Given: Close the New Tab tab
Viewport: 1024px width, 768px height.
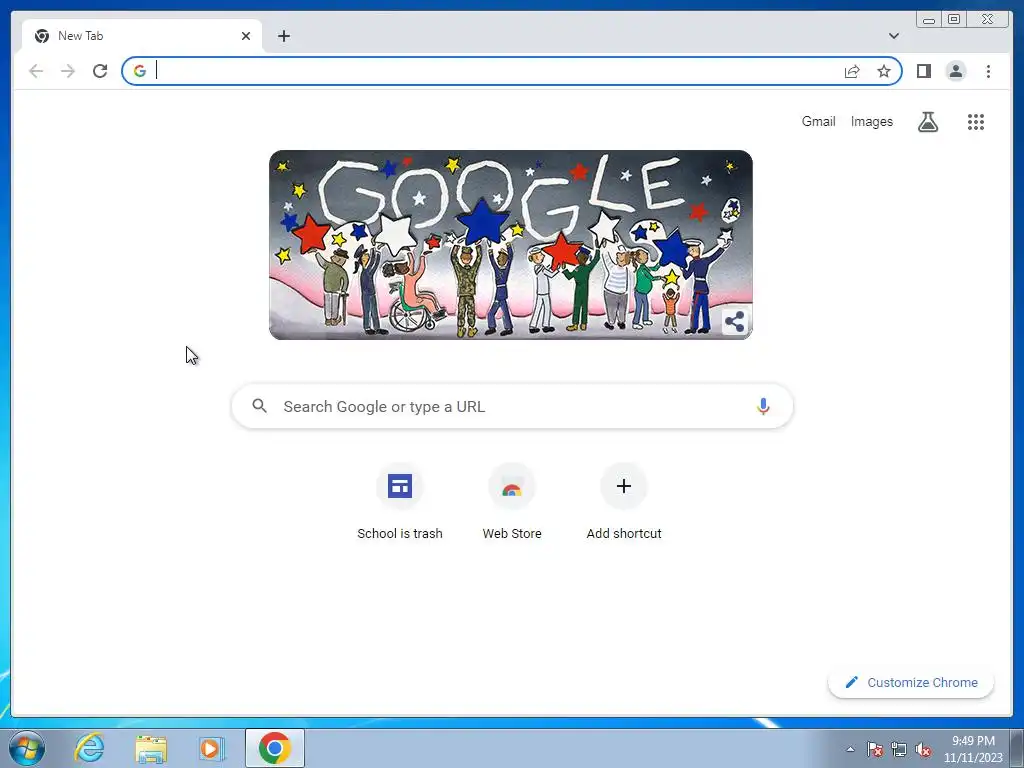Looking at the screenshot, I should coord(246,36).
